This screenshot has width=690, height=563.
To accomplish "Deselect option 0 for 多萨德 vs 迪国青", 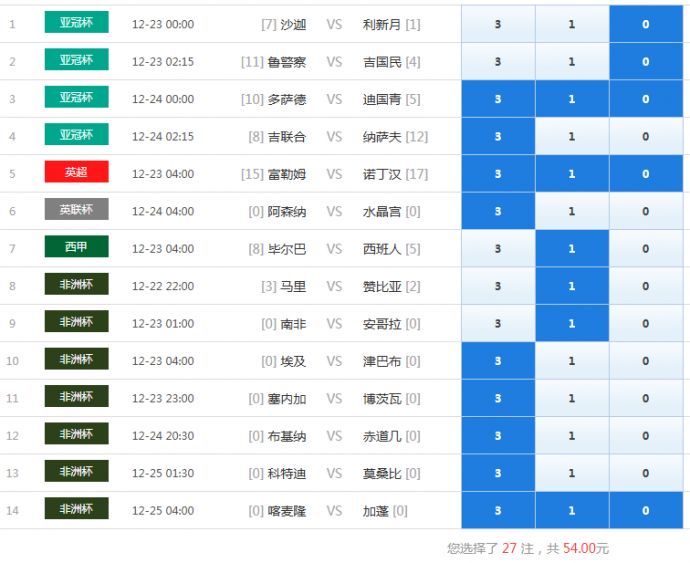I will (645, 99).
